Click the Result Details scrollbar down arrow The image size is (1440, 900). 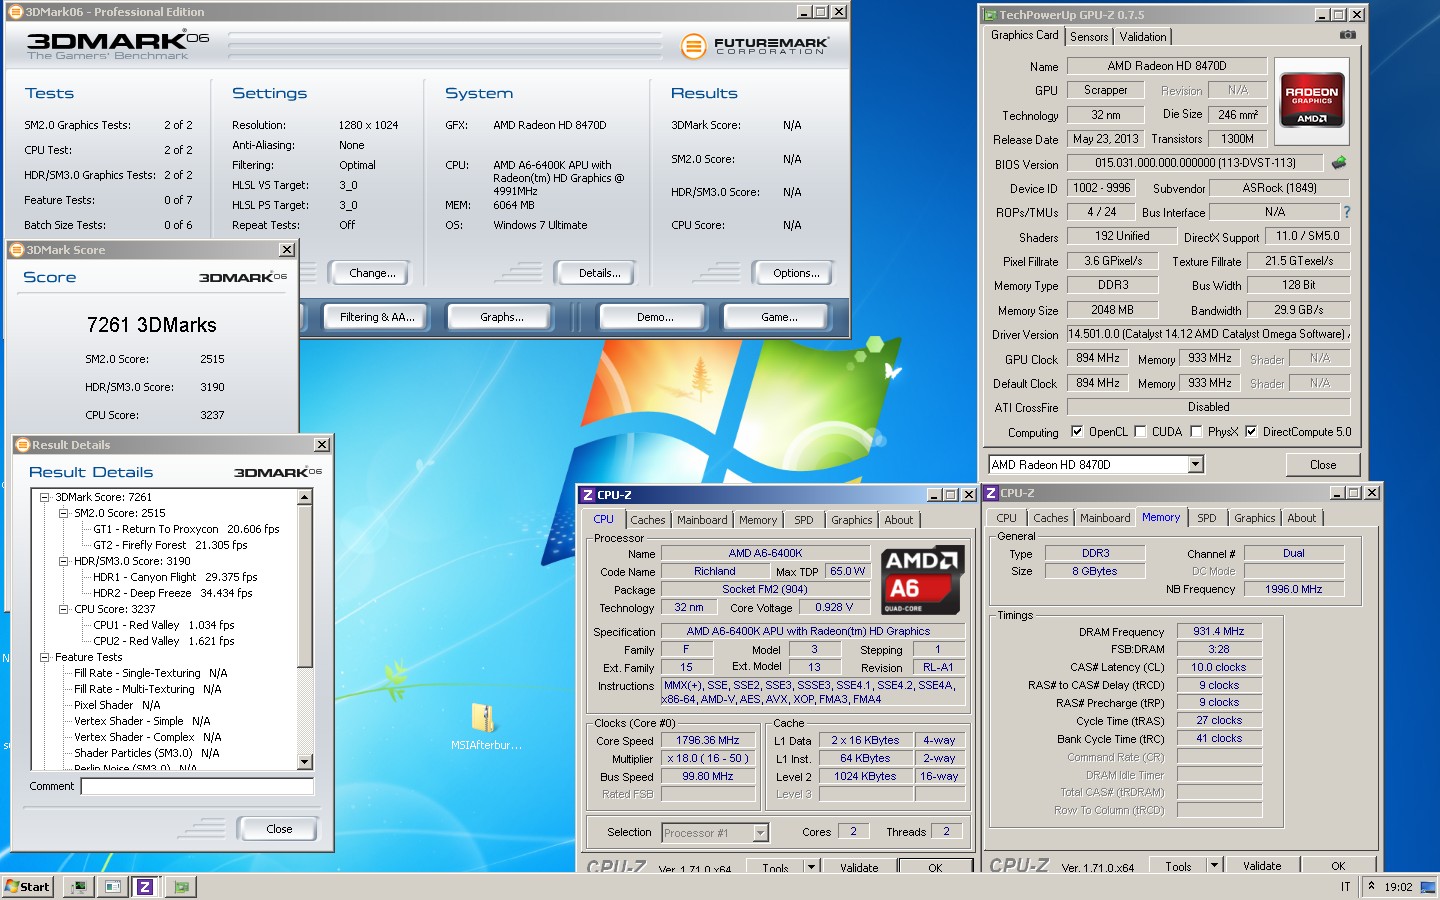click(x=305, y=762)
